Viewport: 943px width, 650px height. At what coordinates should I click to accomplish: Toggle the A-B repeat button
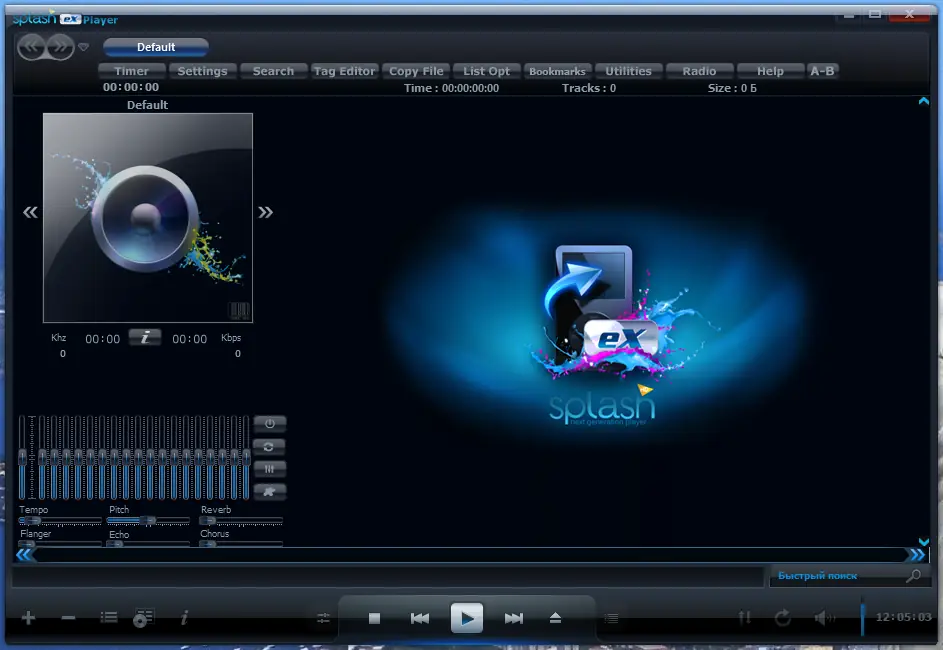coord(822,71)
